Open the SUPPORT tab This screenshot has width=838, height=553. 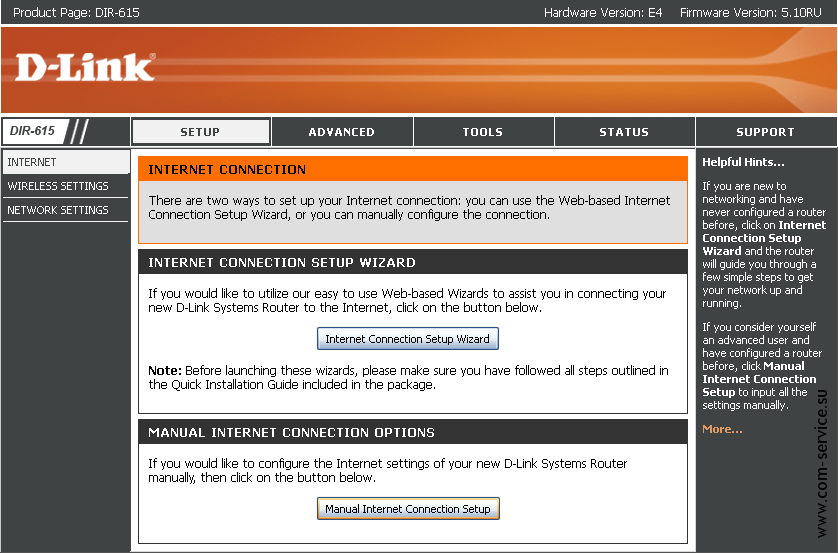[765, 131]
